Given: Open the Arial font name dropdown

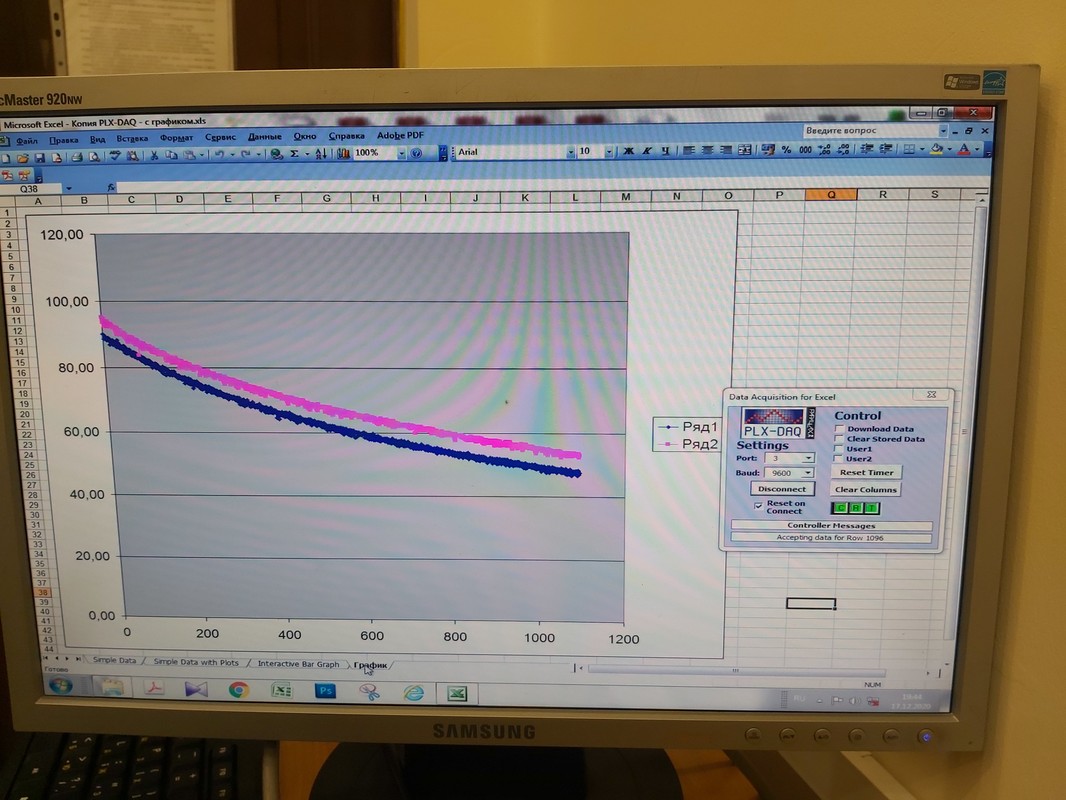Looking at the screenshot, I should (571, 152).
